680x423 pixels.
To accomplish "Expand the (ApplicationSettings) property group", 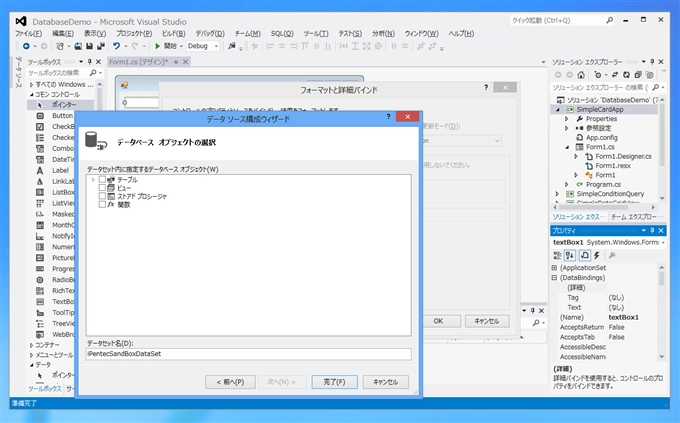I will point(554,268).
